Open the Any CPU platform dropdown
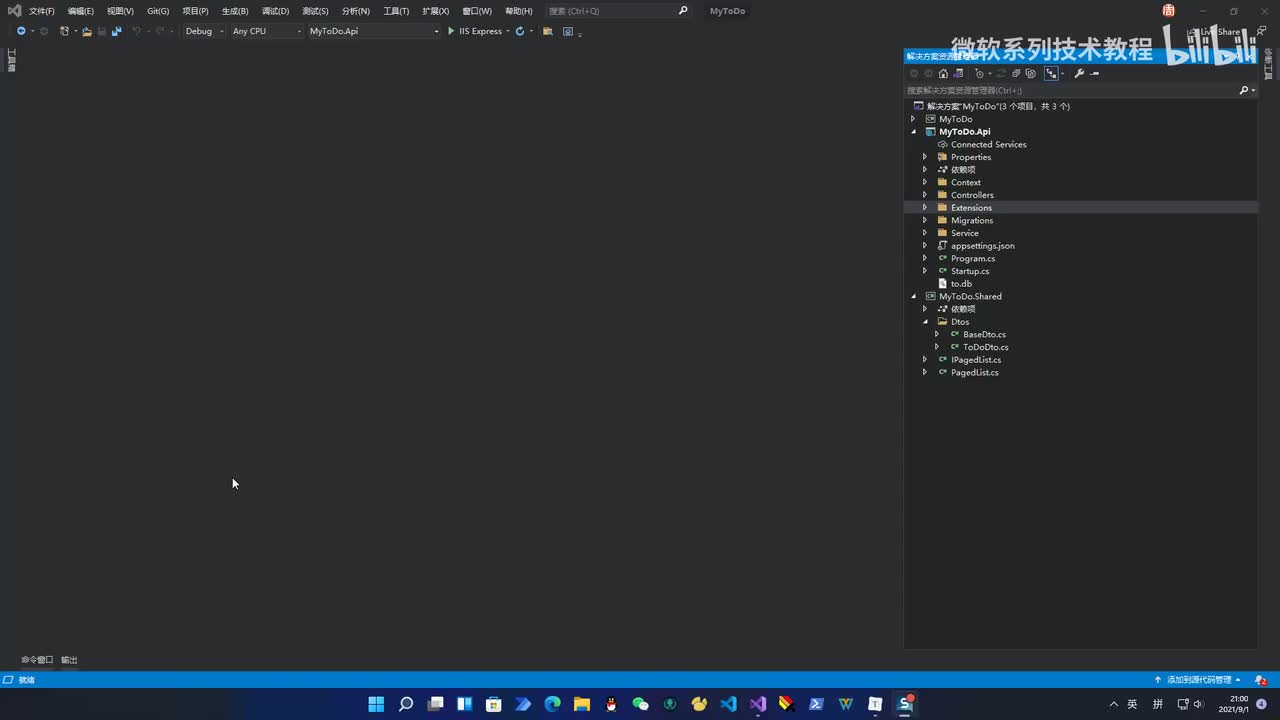Viewport: 1280px width, 720px height. pyautogui.click(x=266, y=31)
